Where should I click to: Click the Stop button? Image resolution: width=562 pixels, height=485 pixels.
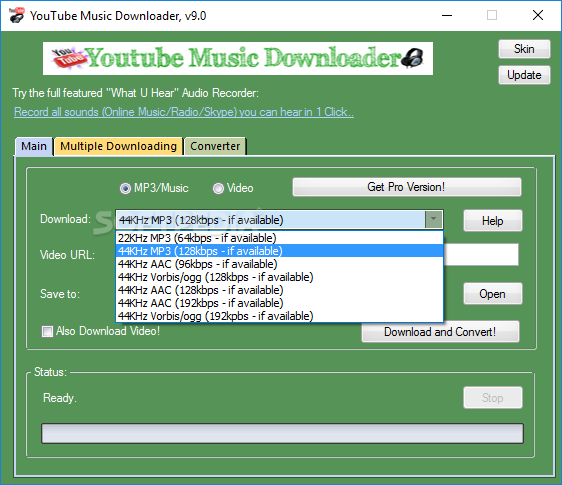coord(492,398)
